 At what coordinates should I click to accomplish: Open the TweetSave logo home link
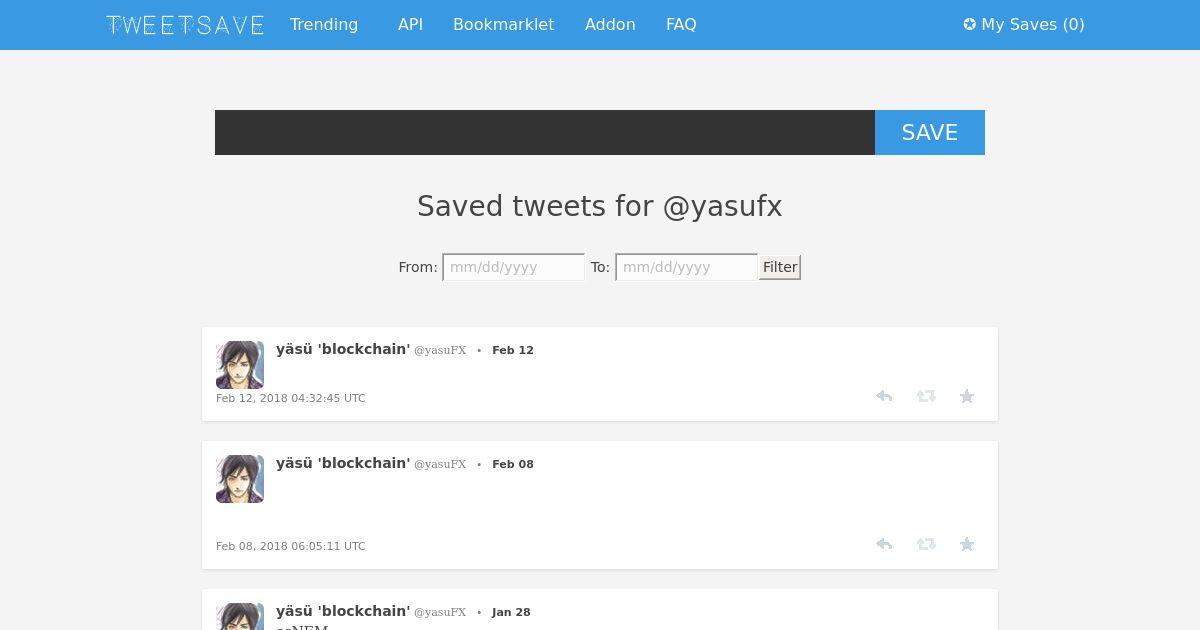(185, 25)
